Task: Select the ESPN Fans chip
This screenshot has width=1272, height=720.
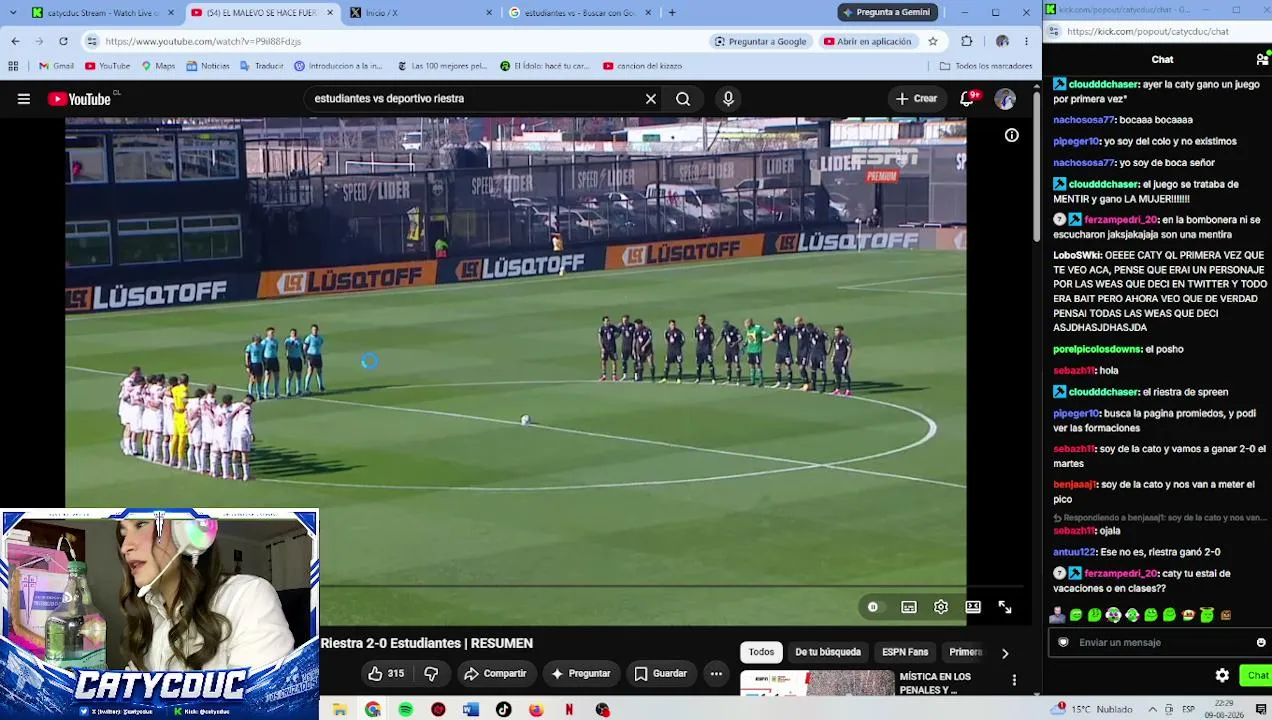Action: point(905,652)
